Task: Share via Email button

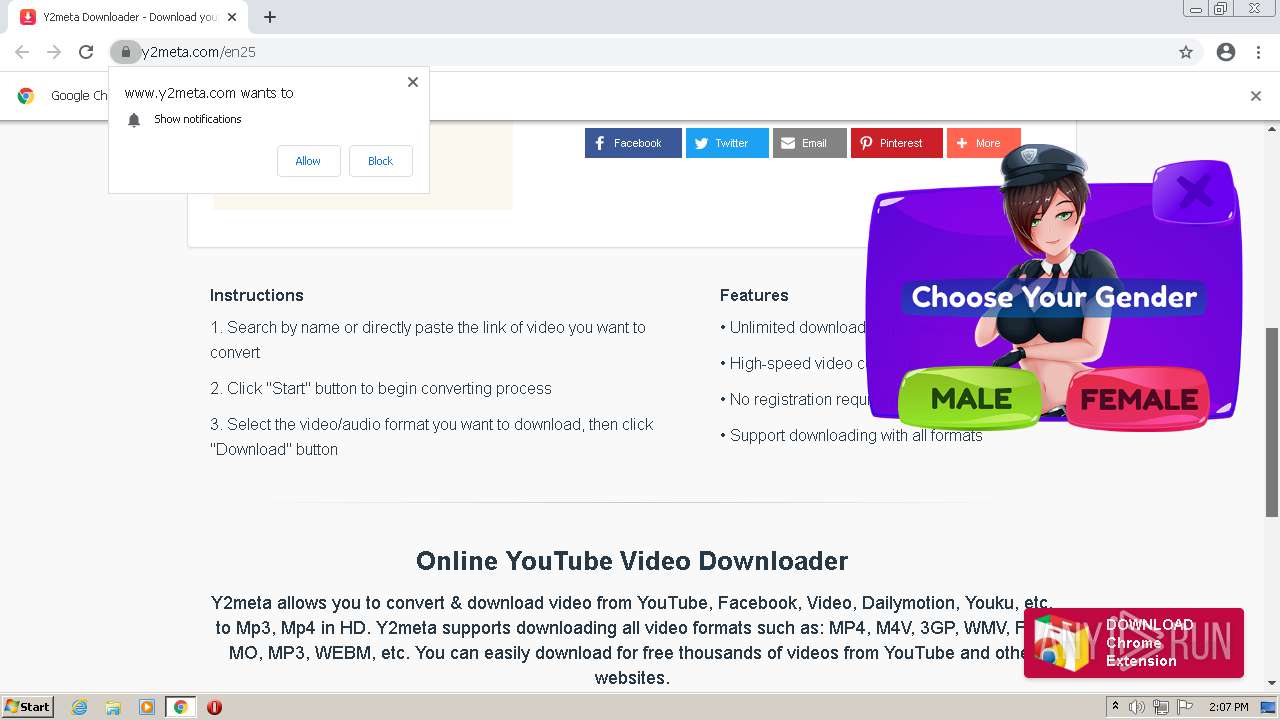Action: [810, 143]
